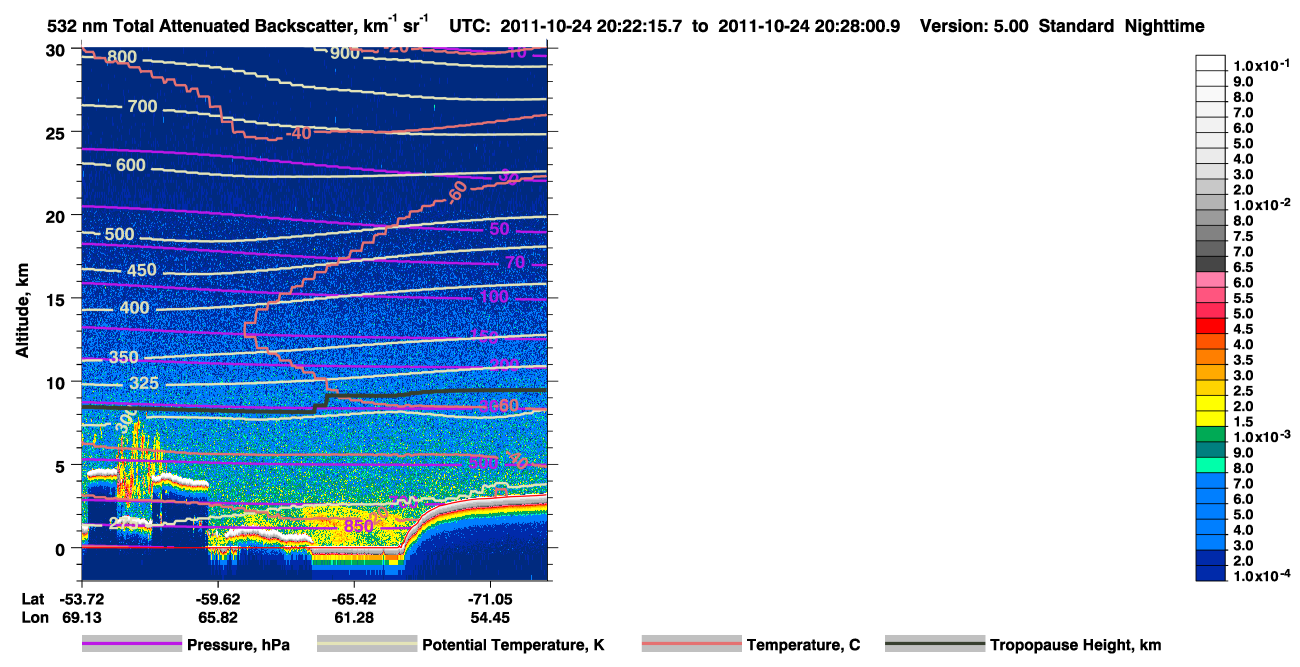Image resolution: width=1300 pixels, height=667 pixels.
Task: Click latitude value -59.62
Action: pyautogui.click(x=218, y=600)
